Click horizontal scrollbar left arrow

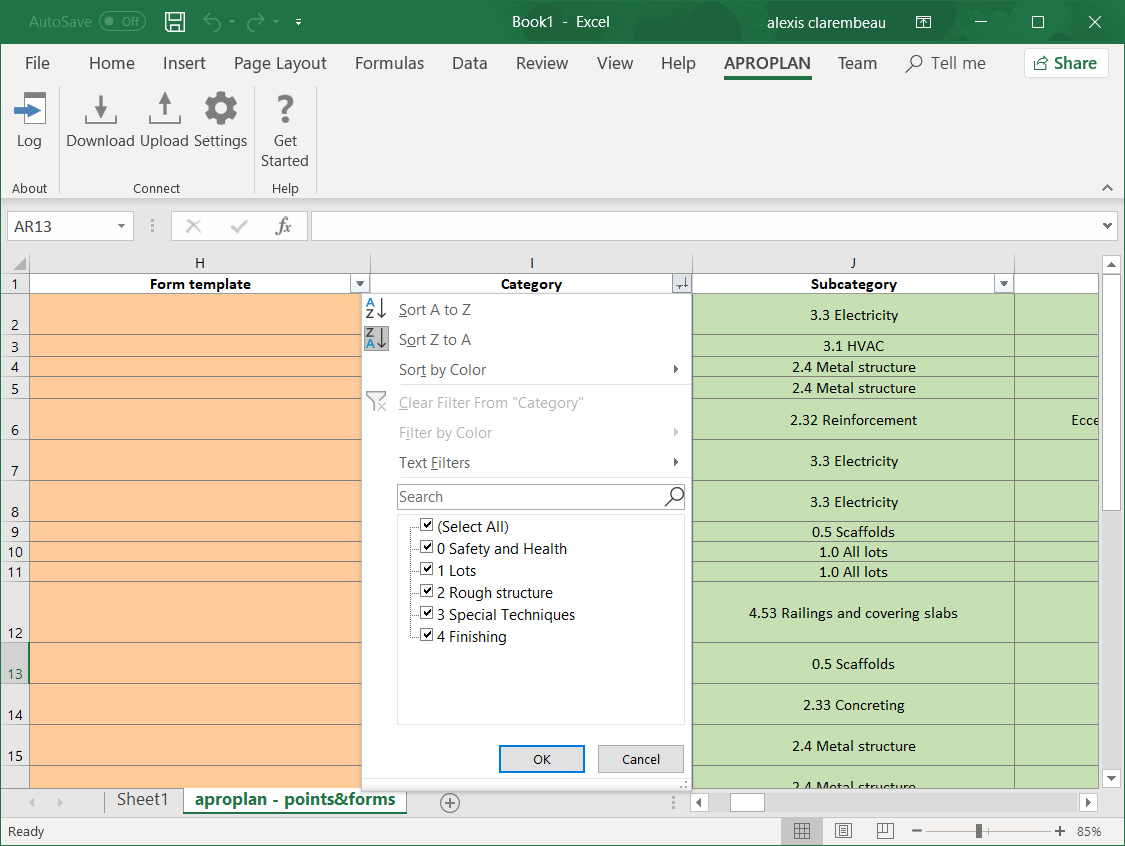coord(700,802)
